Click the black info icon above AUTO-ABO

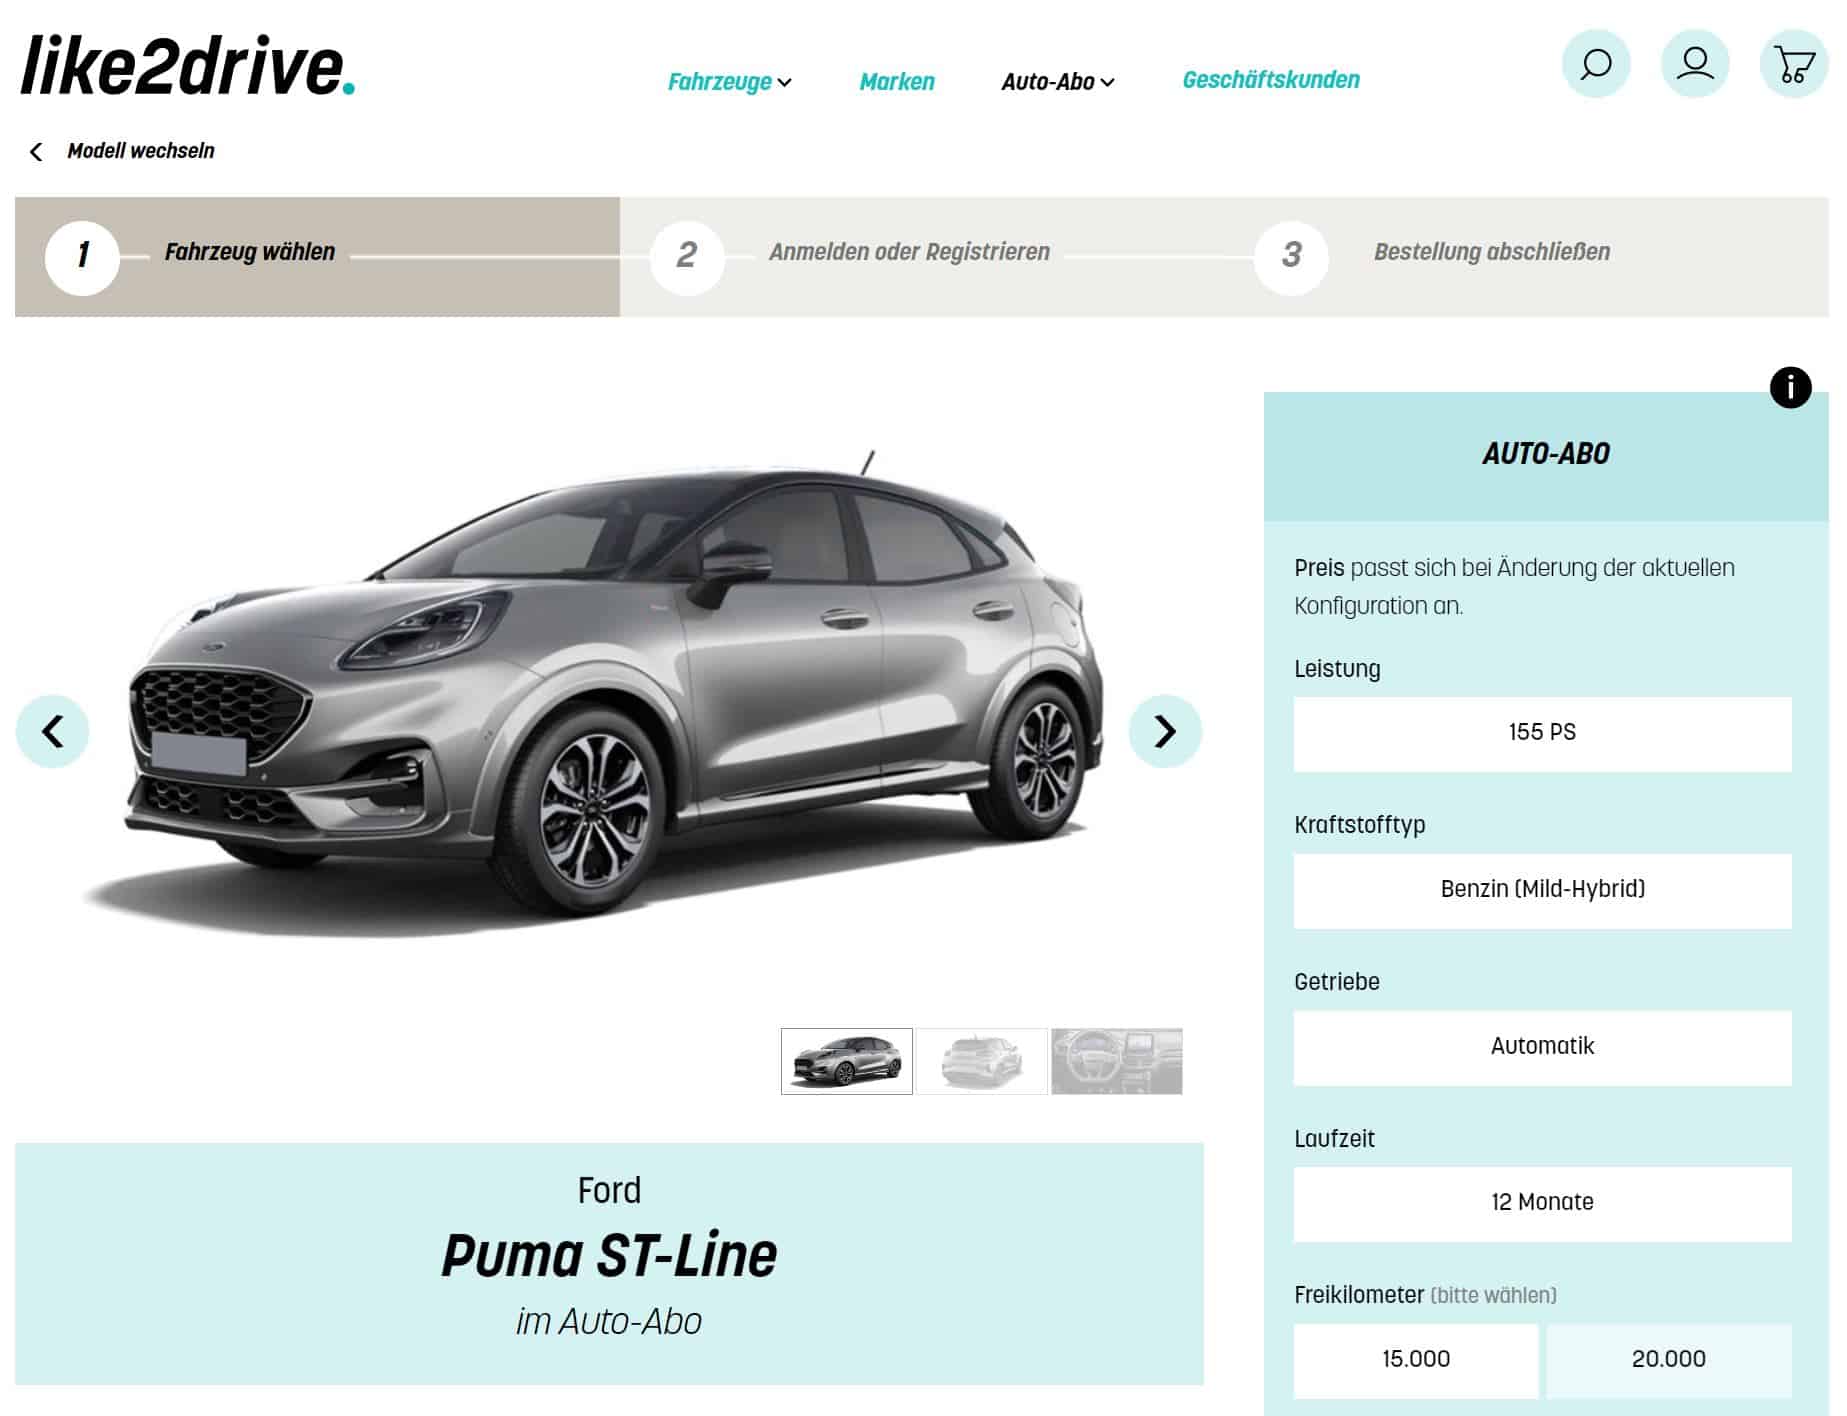(1790, 387)
